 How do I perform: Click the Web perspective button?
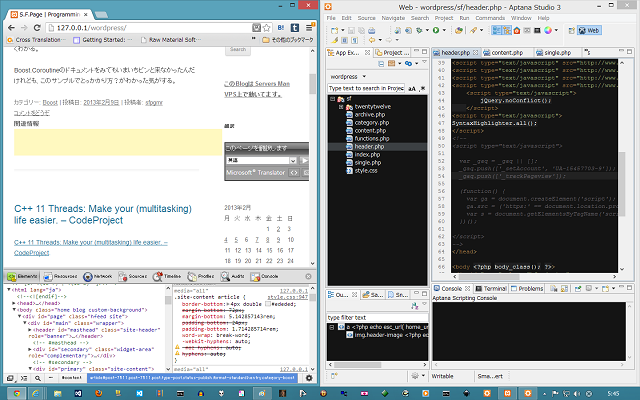tap(591, 30)
